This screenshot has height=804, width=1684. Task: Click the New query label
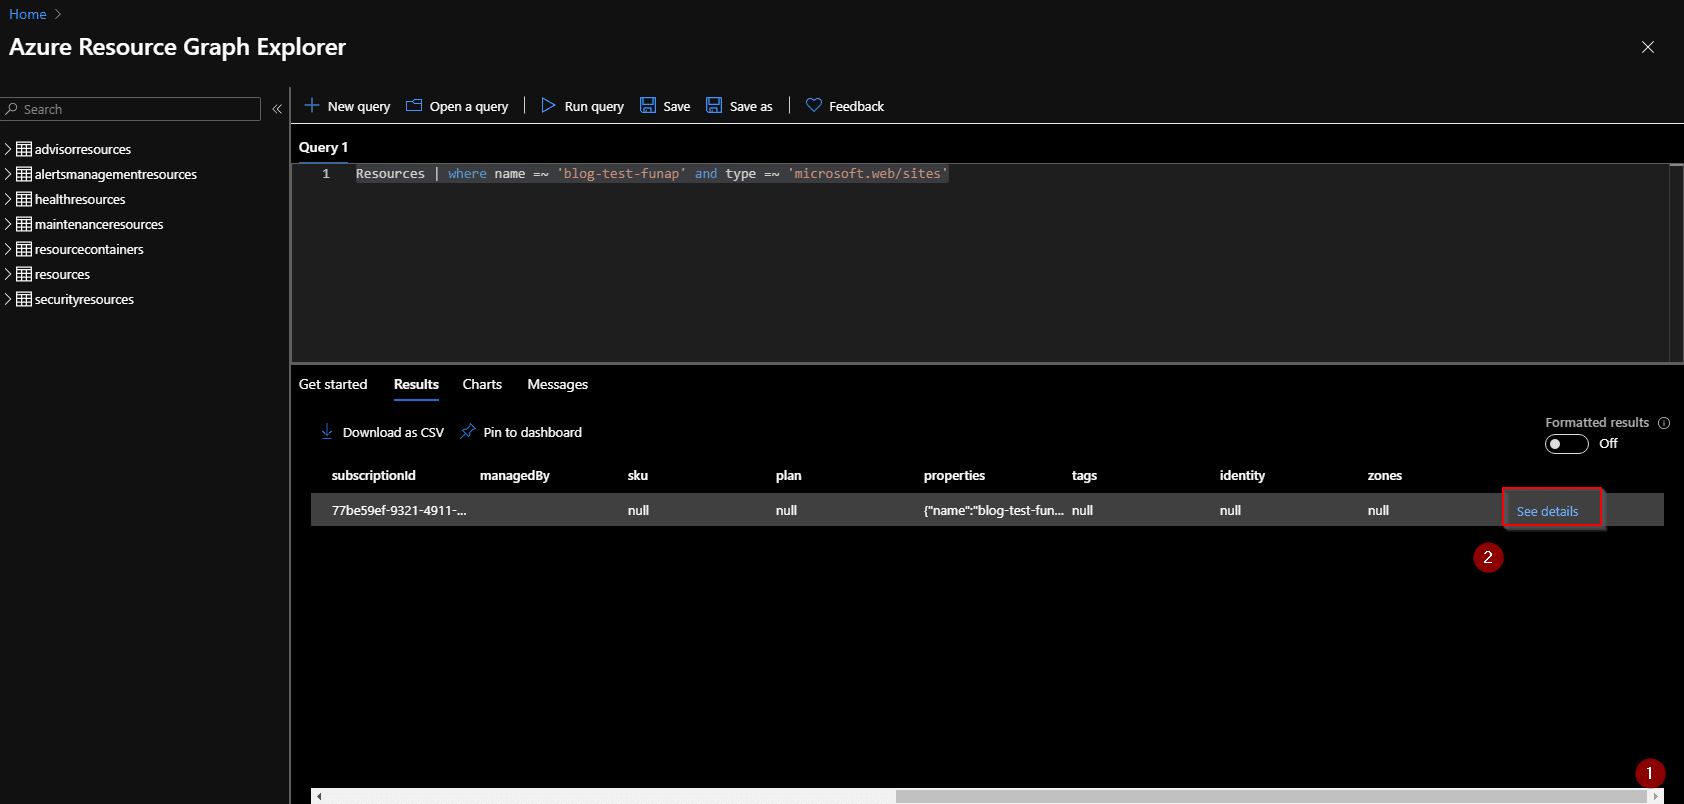pos(359,106)
